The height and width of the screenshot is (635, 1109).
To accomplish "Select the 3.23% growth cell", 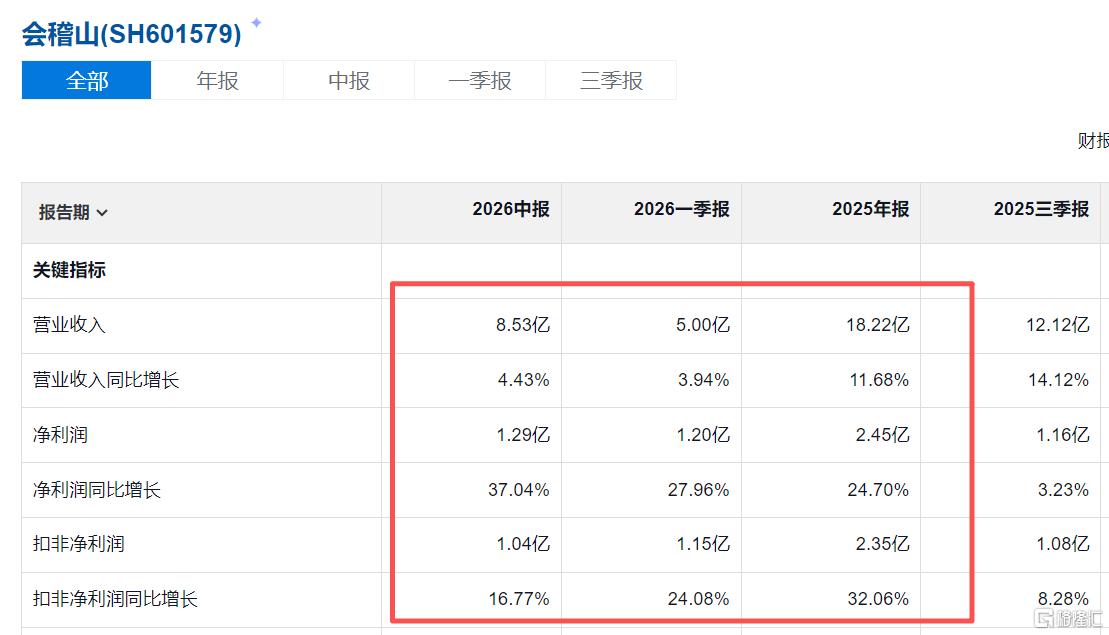I will click(1063, 489).
